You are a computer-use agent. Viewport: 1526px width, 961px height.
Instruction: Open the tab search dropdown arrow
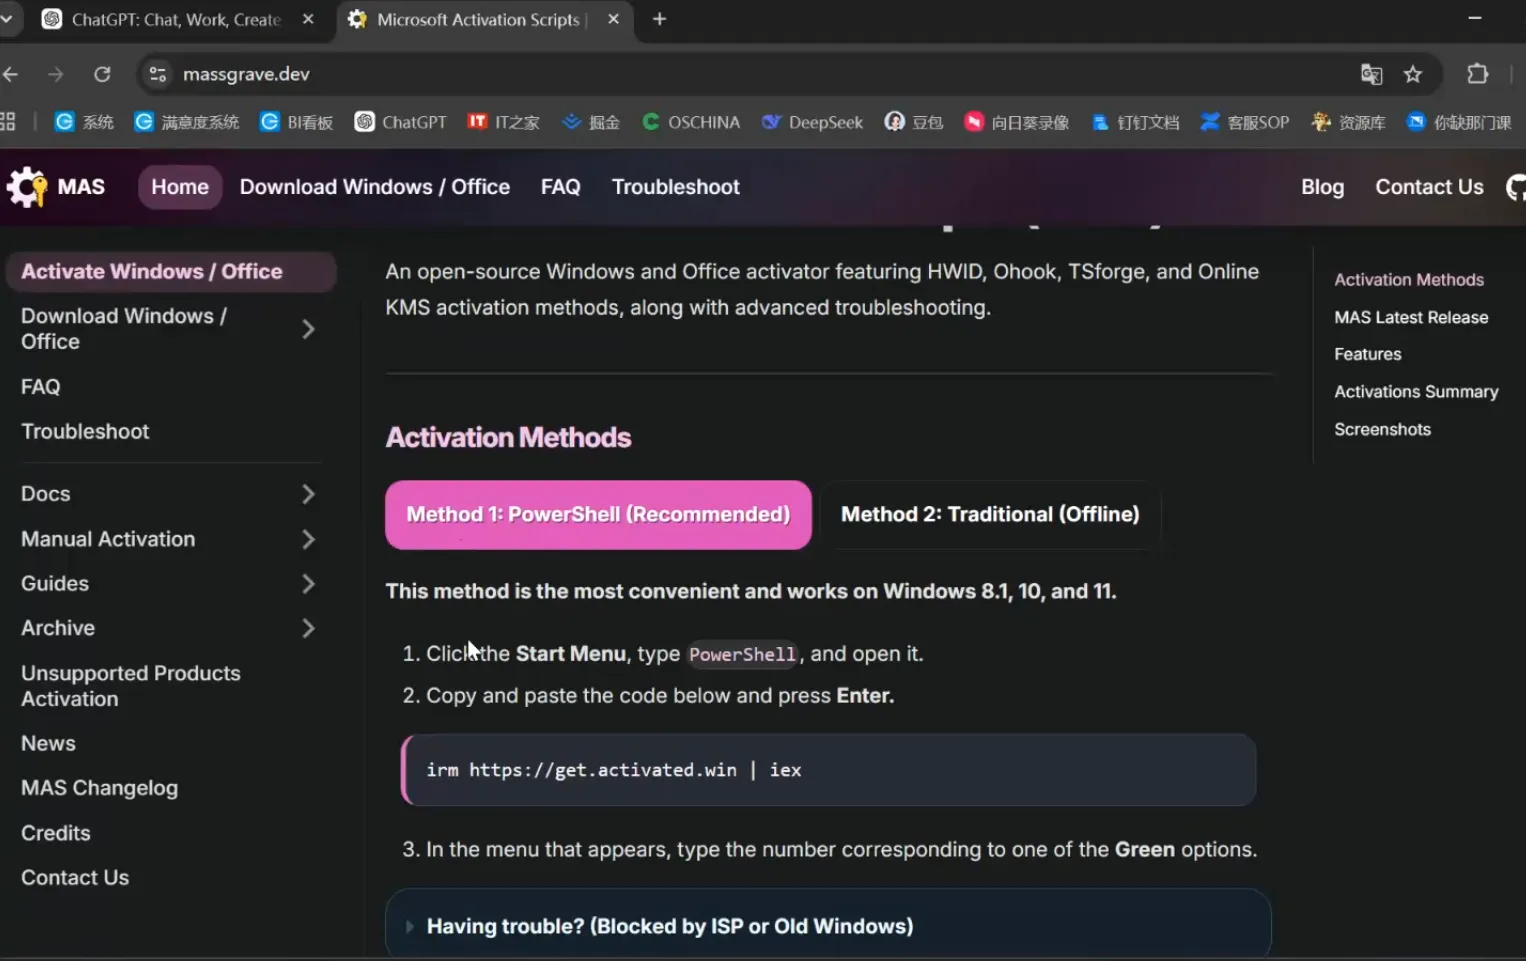coord(6,19)
